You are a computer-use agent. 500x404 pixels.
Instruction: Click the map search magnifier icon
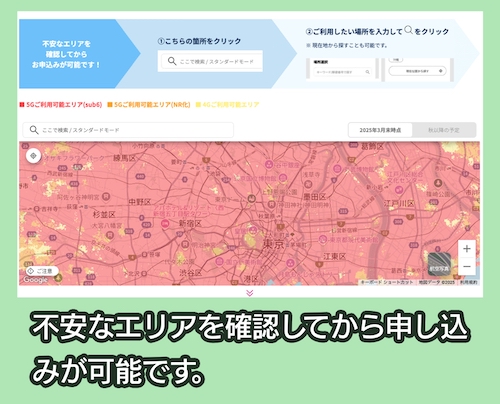tap(34, 130)
